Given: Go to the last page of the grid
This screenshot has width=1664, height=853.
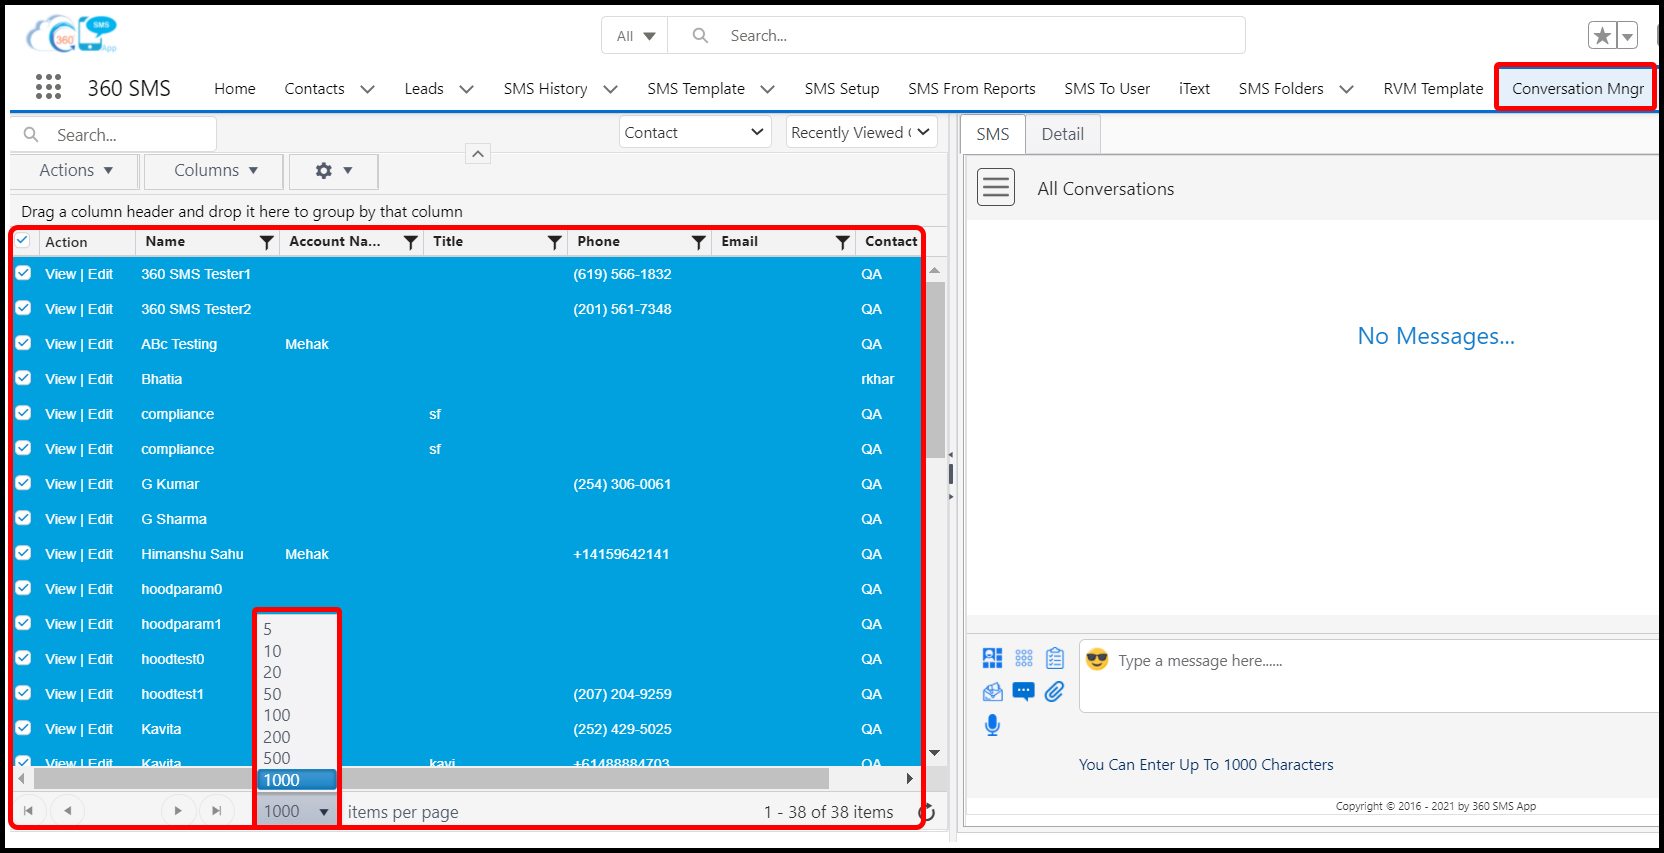Looking at the screenshot, I should pos(217,811).
